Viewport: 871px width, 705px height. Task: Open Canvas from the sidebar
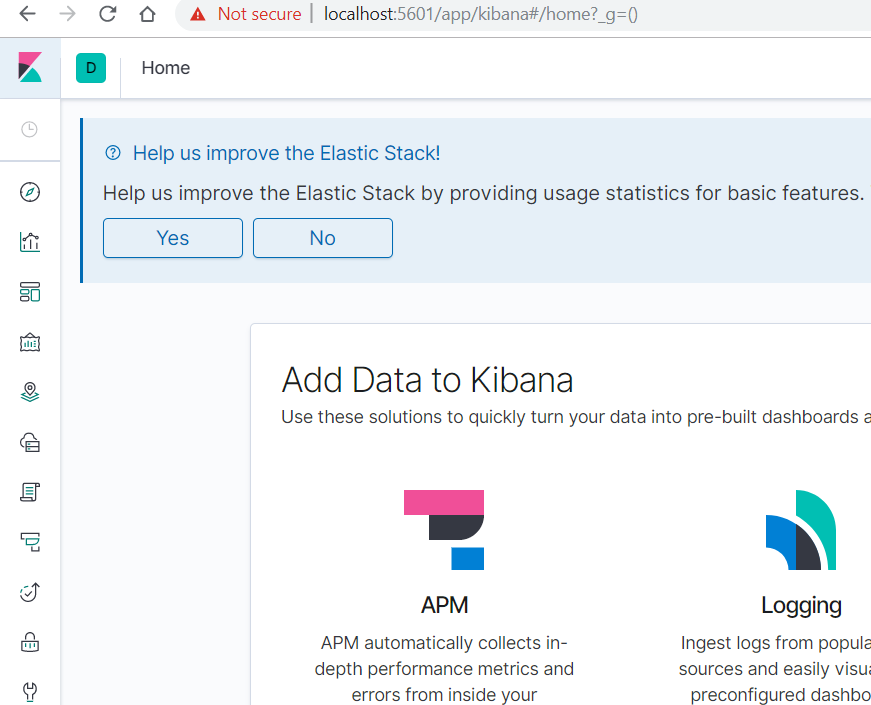(30, 342)
